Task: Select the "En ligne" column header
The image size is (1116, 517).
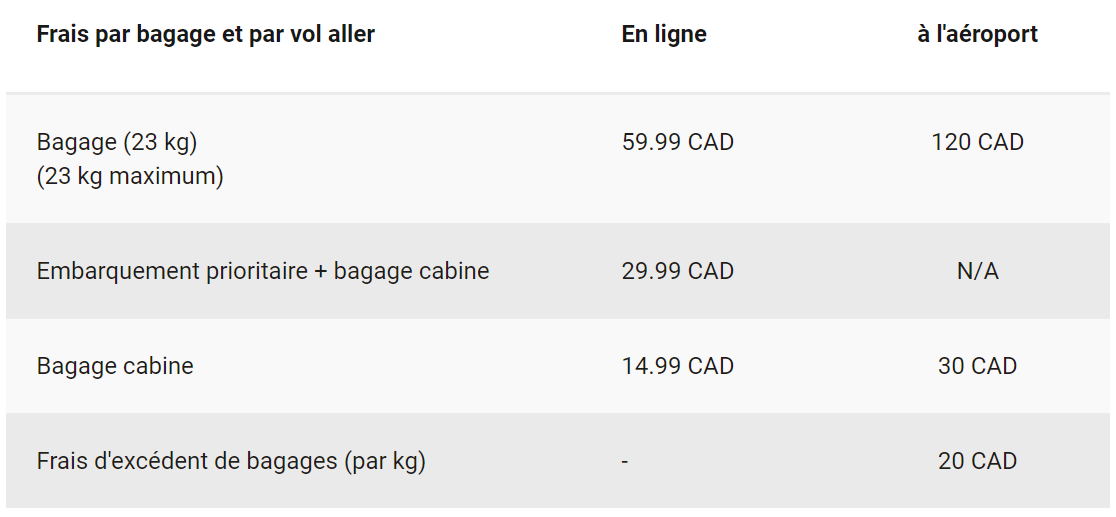Action: tap(663, 34)
